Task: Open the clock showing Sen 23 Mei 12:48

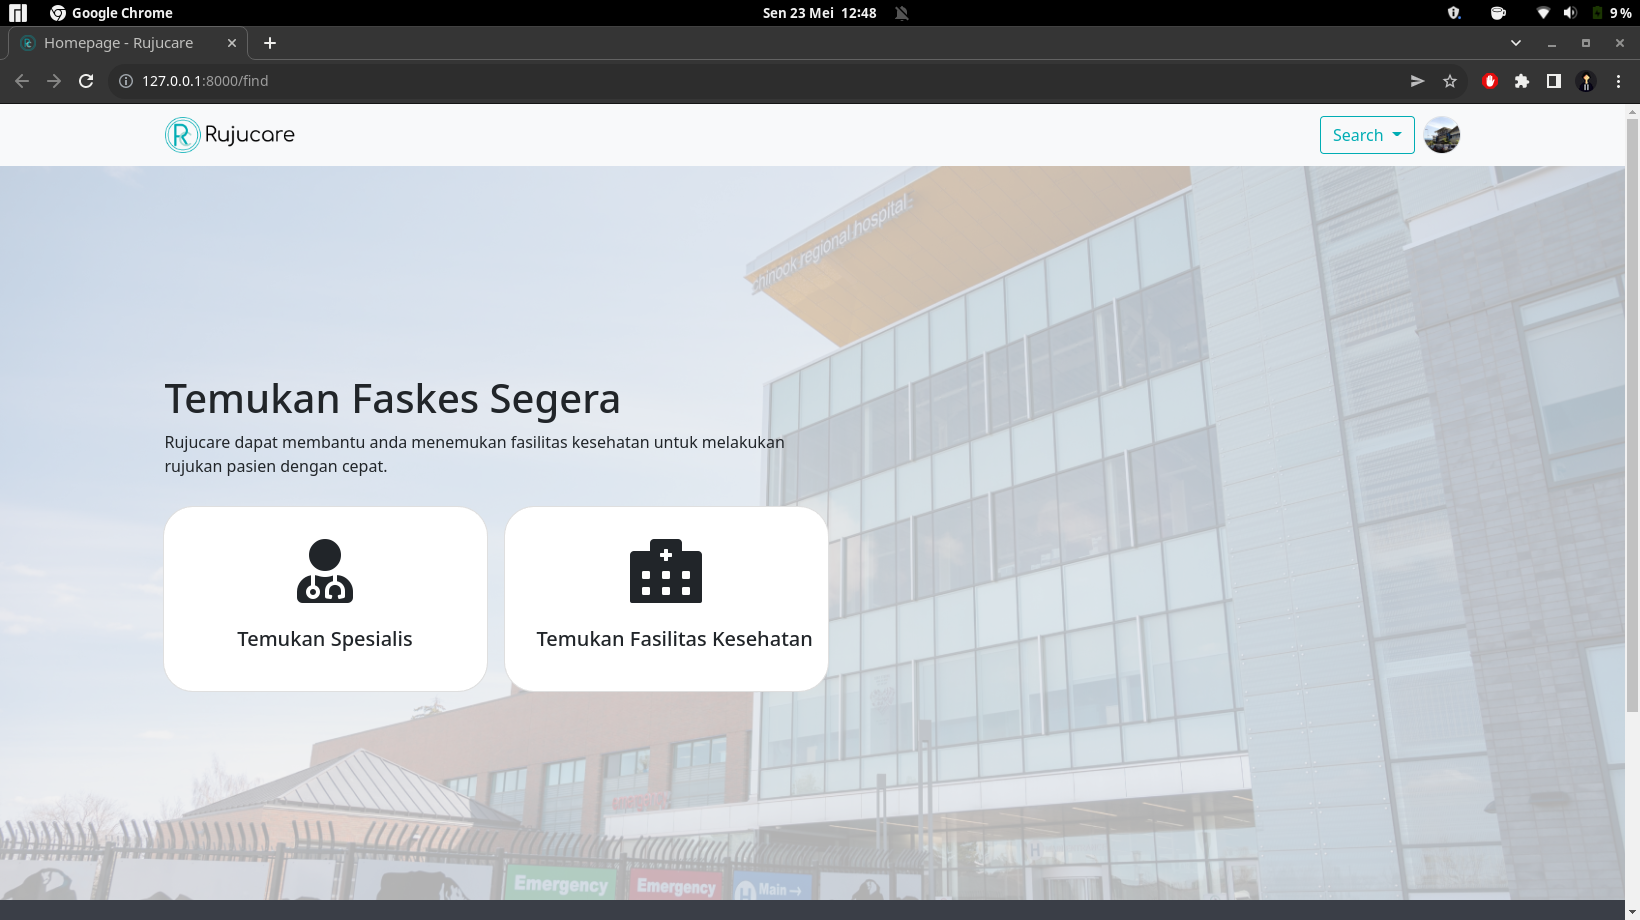Action: point(819,13)
